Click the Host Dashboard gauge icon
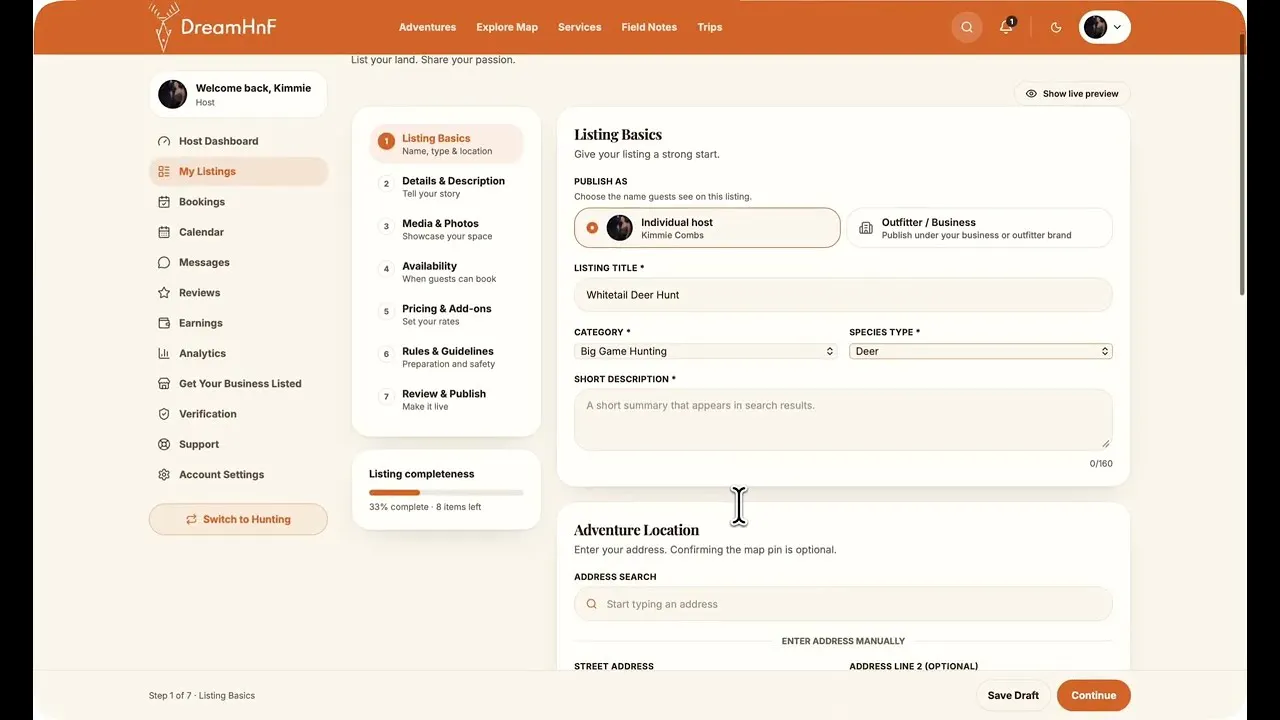The width and height of the screenshot is (1280, 720). coord(164,141)
